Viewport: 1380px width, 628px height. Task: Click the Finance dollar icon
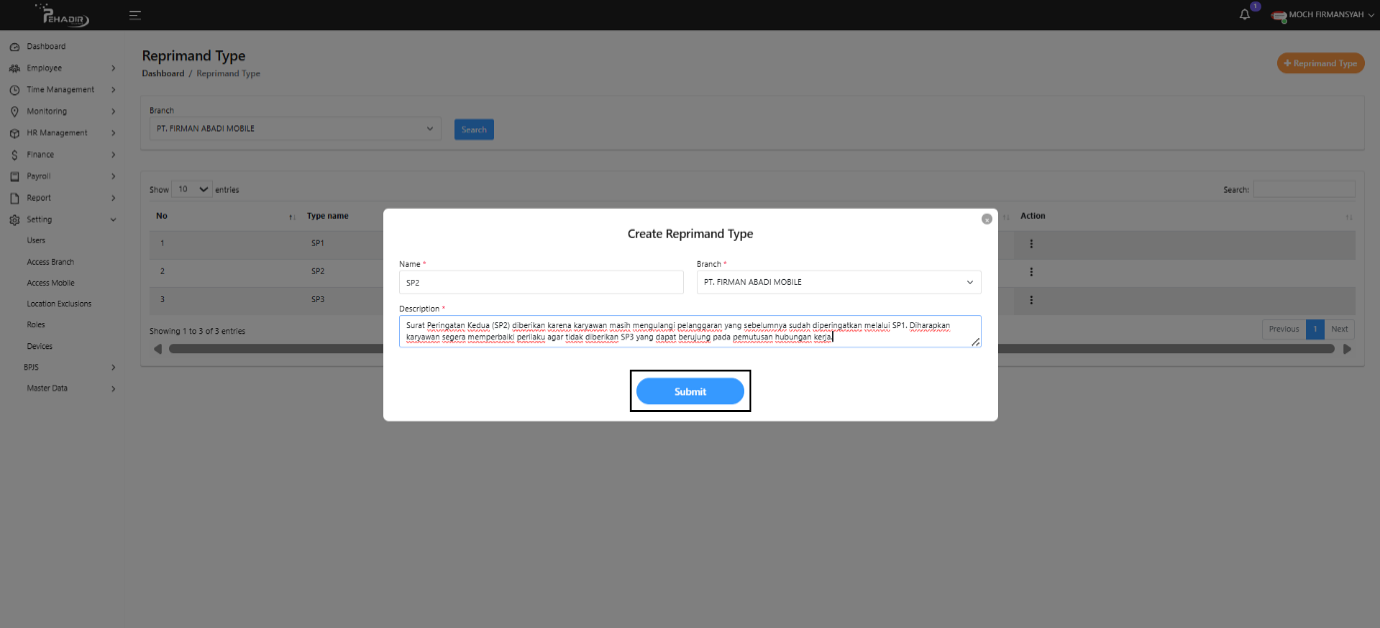[x=14, y=154]
